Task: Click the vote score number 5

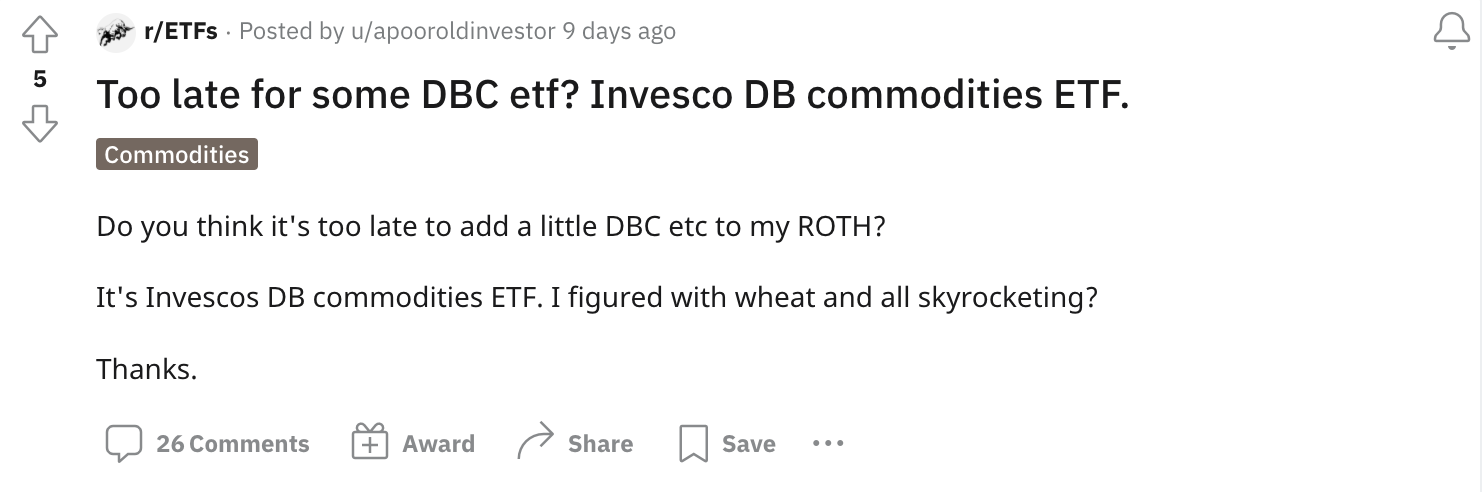Action: [x=39, y=80]
